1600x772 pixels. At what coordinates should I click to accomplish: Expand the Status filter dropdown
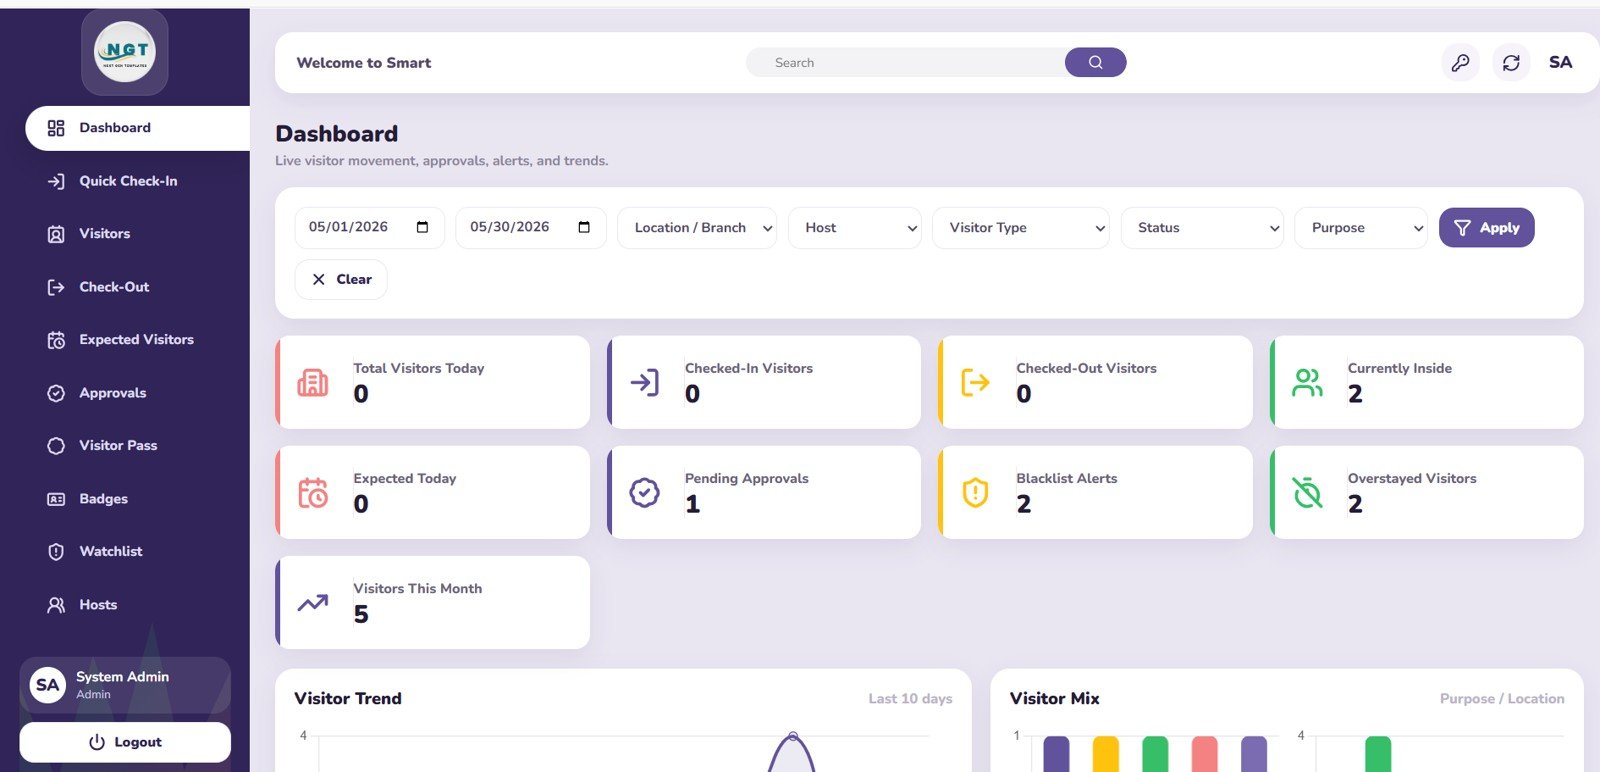(1202, 228)
